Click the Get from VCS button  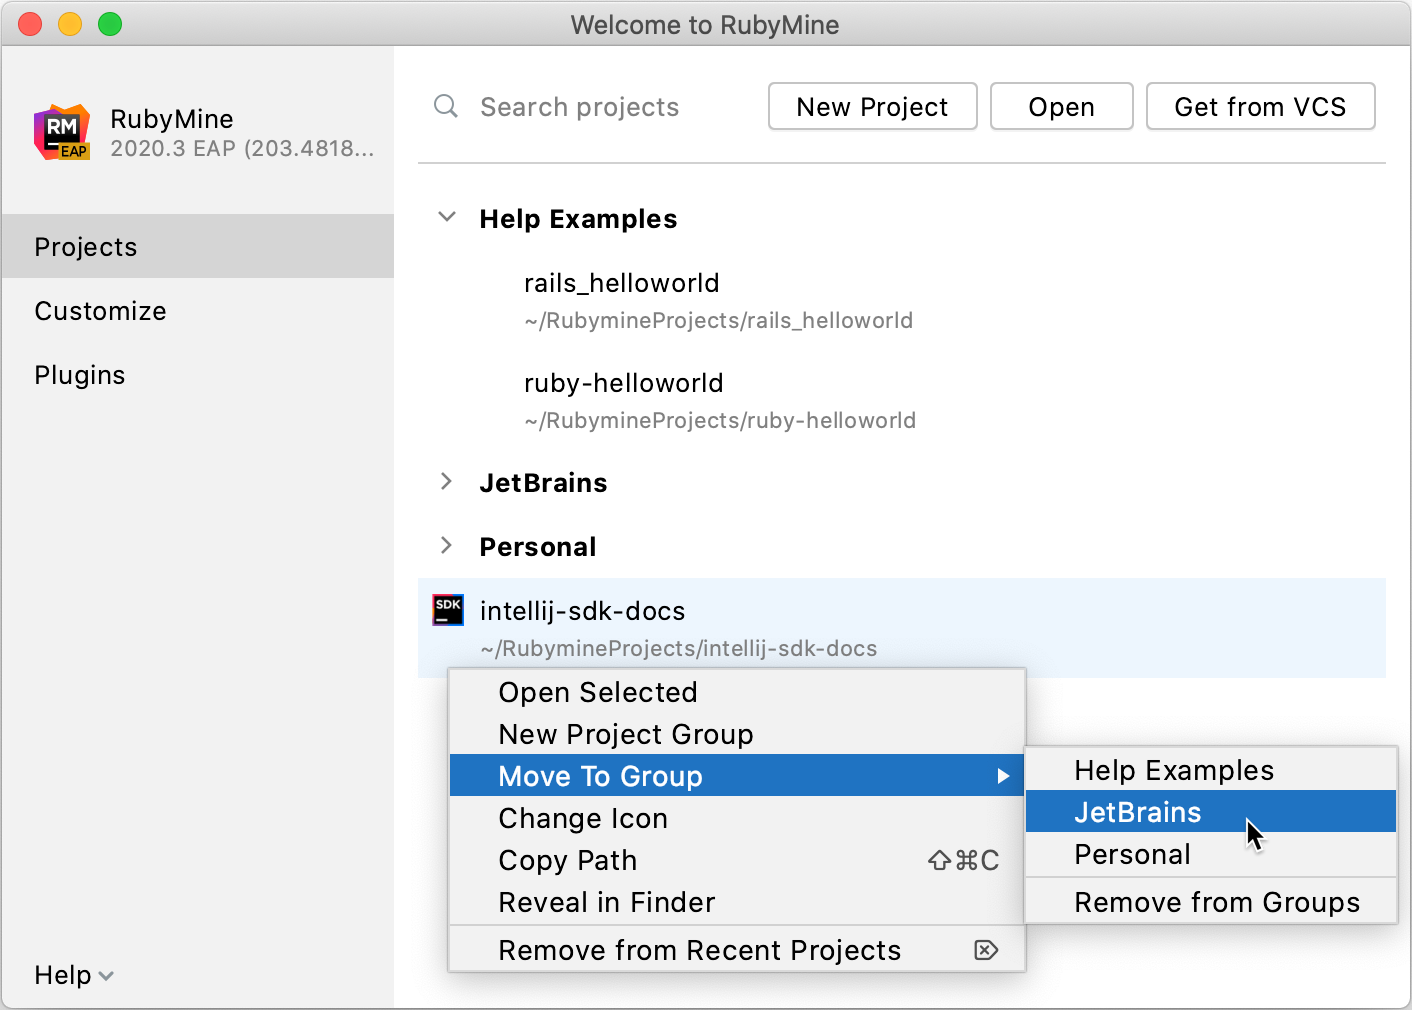[x=1261, y=106]
